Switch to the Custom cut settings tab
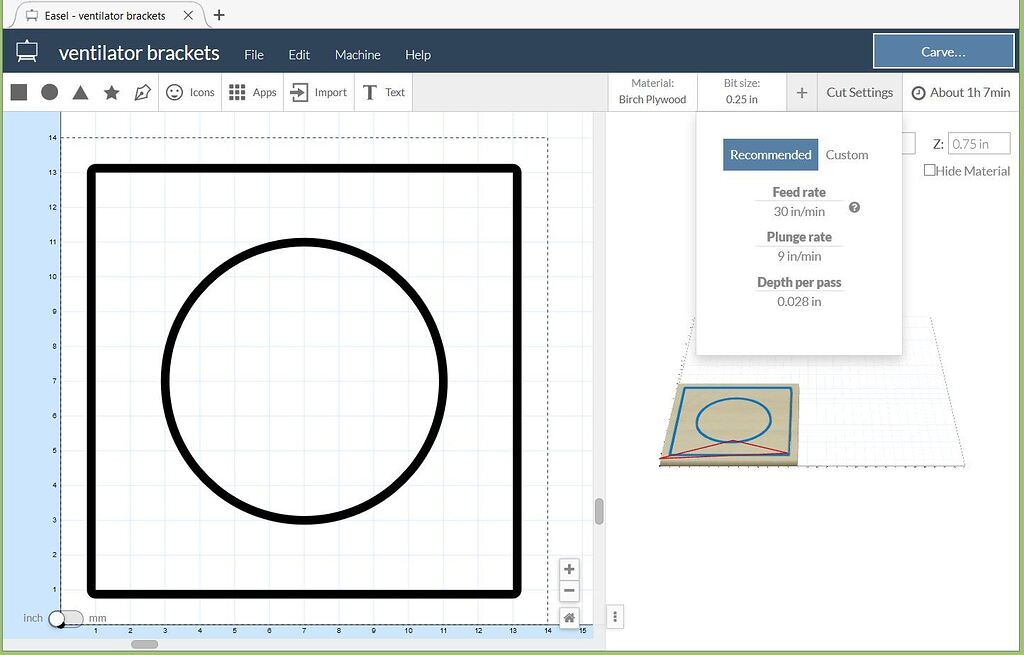 coord(846,155)
